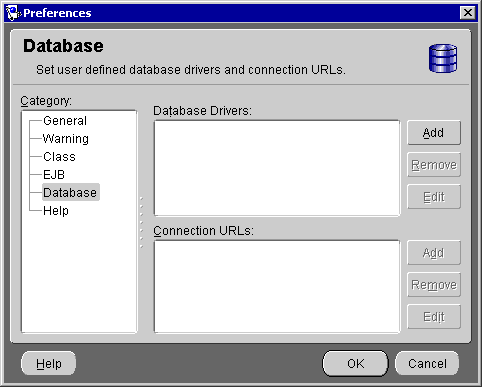The image size is (482, 387).
Task: Click the blue database cylinder icon
Action: click(x=443, y=59)
